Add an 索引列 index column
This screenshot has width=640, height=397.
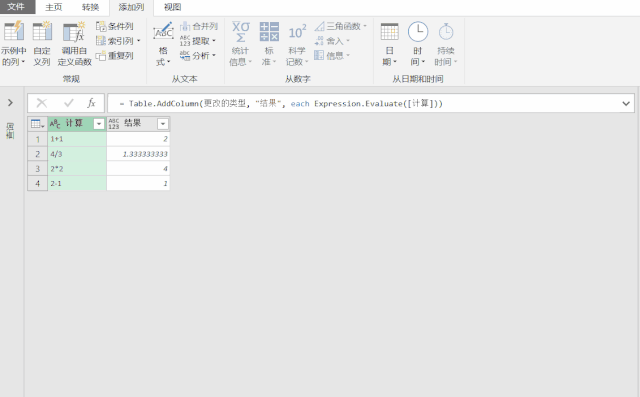115,41
